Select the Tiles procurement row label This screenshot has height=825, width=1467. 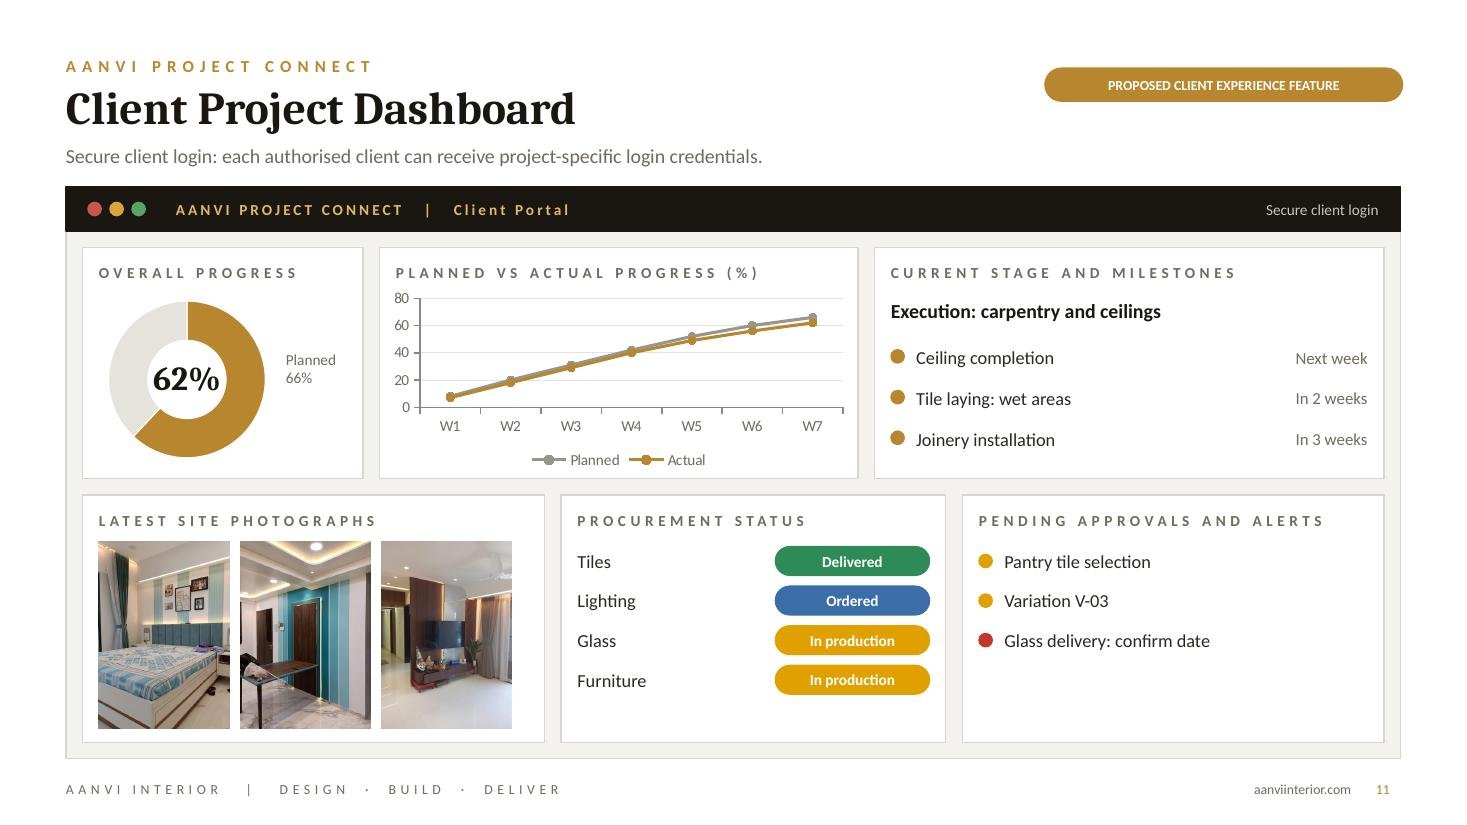594,562
